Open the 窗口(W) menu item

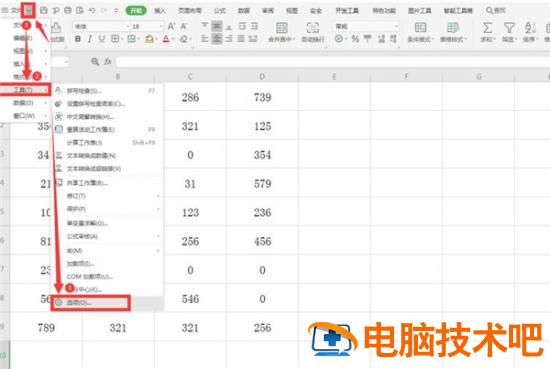(x=25, y=116)
